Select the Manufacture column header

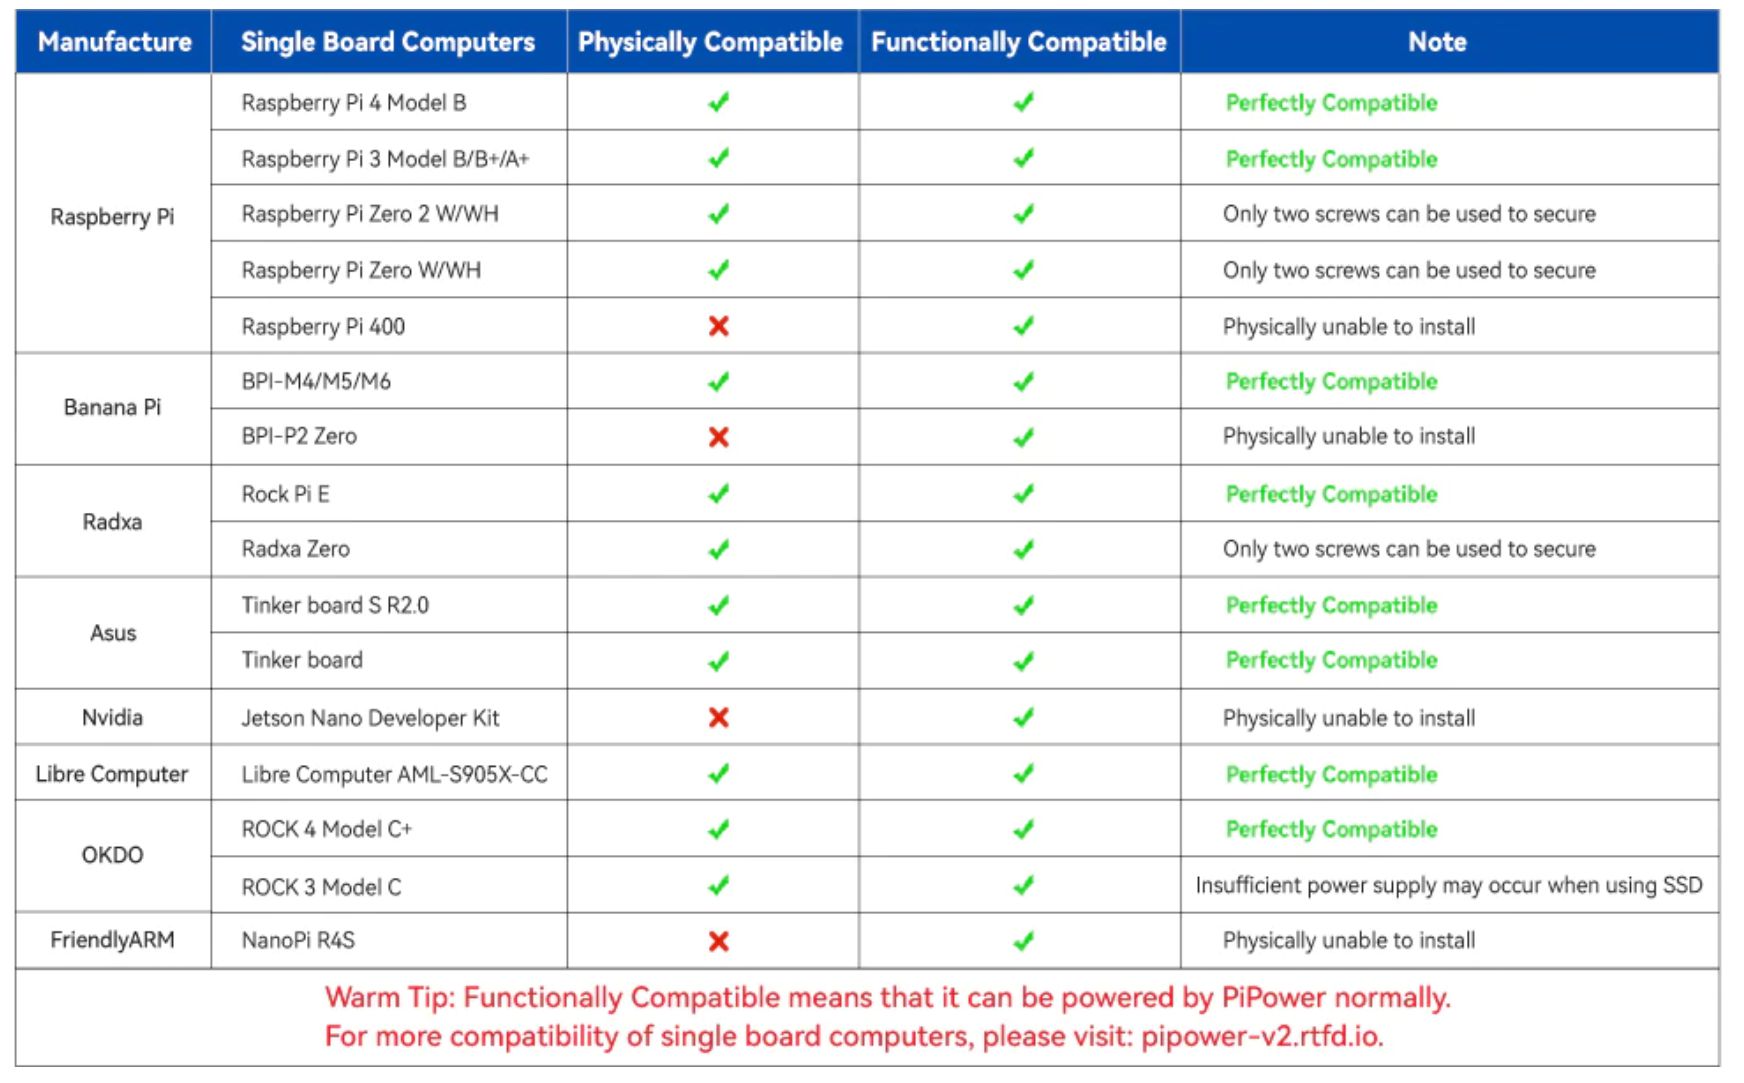coord(114,42)
